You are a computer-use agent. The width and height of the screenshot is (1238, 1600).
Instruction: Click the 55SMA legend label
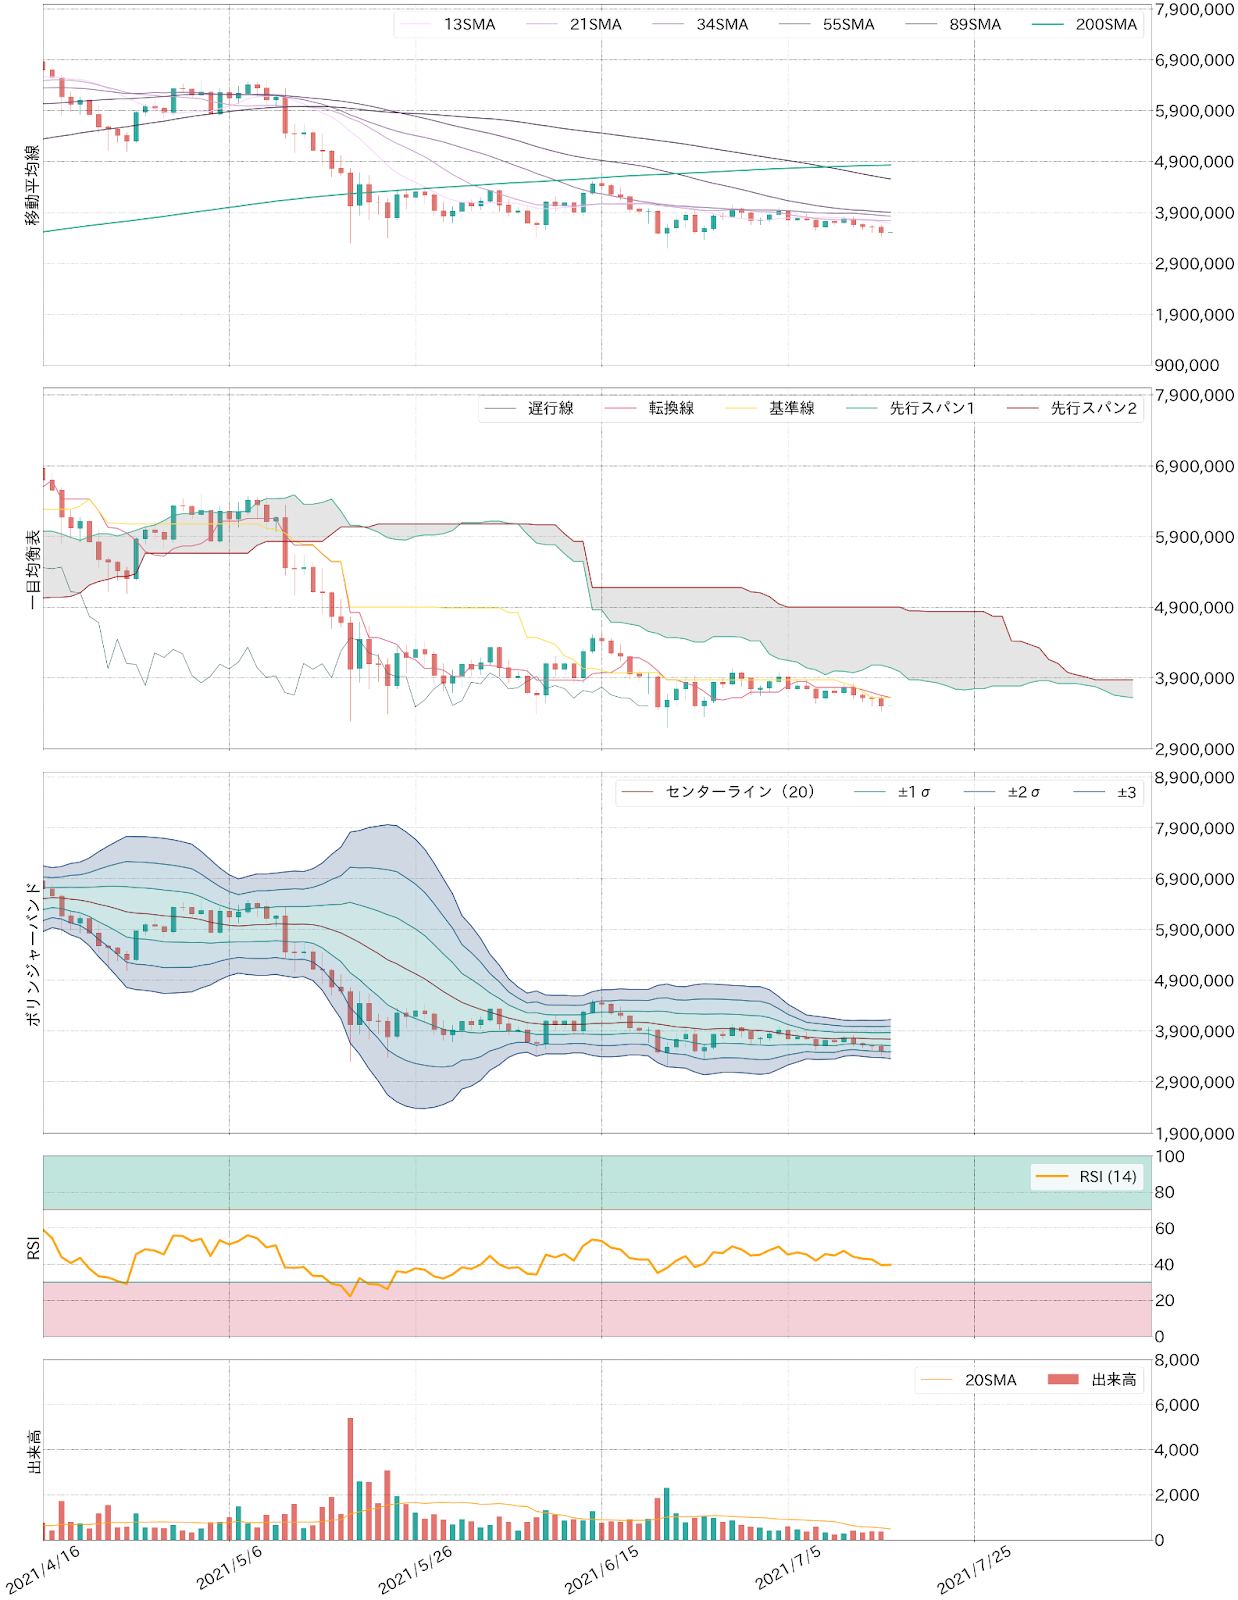coord(849,24)
